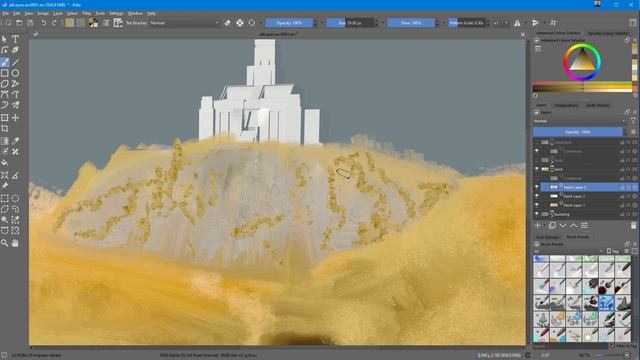Screen dimensions: 640x360
Task: Pick the Multibrush tool
Action: [15, 105]
